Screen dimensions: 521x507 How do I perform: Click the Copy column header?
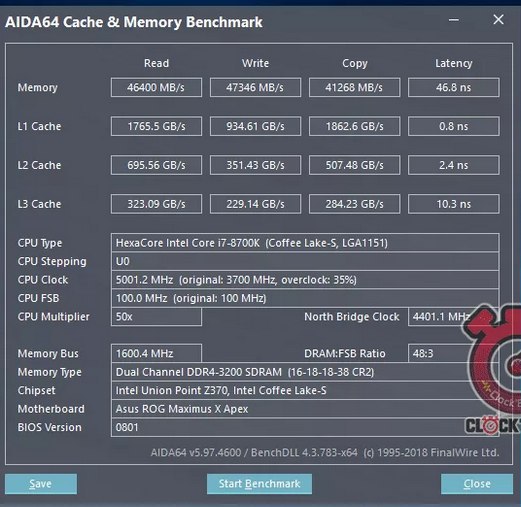point(355,63)
